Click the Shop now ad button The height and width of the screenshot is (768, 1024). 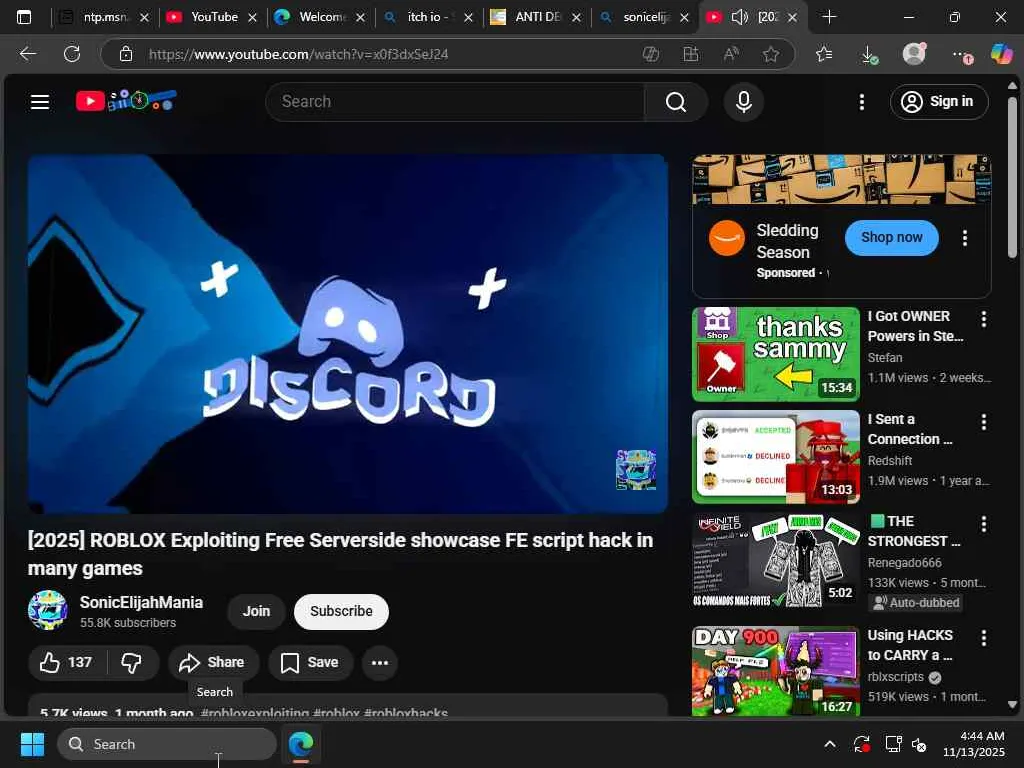click(x=891, y=238)
